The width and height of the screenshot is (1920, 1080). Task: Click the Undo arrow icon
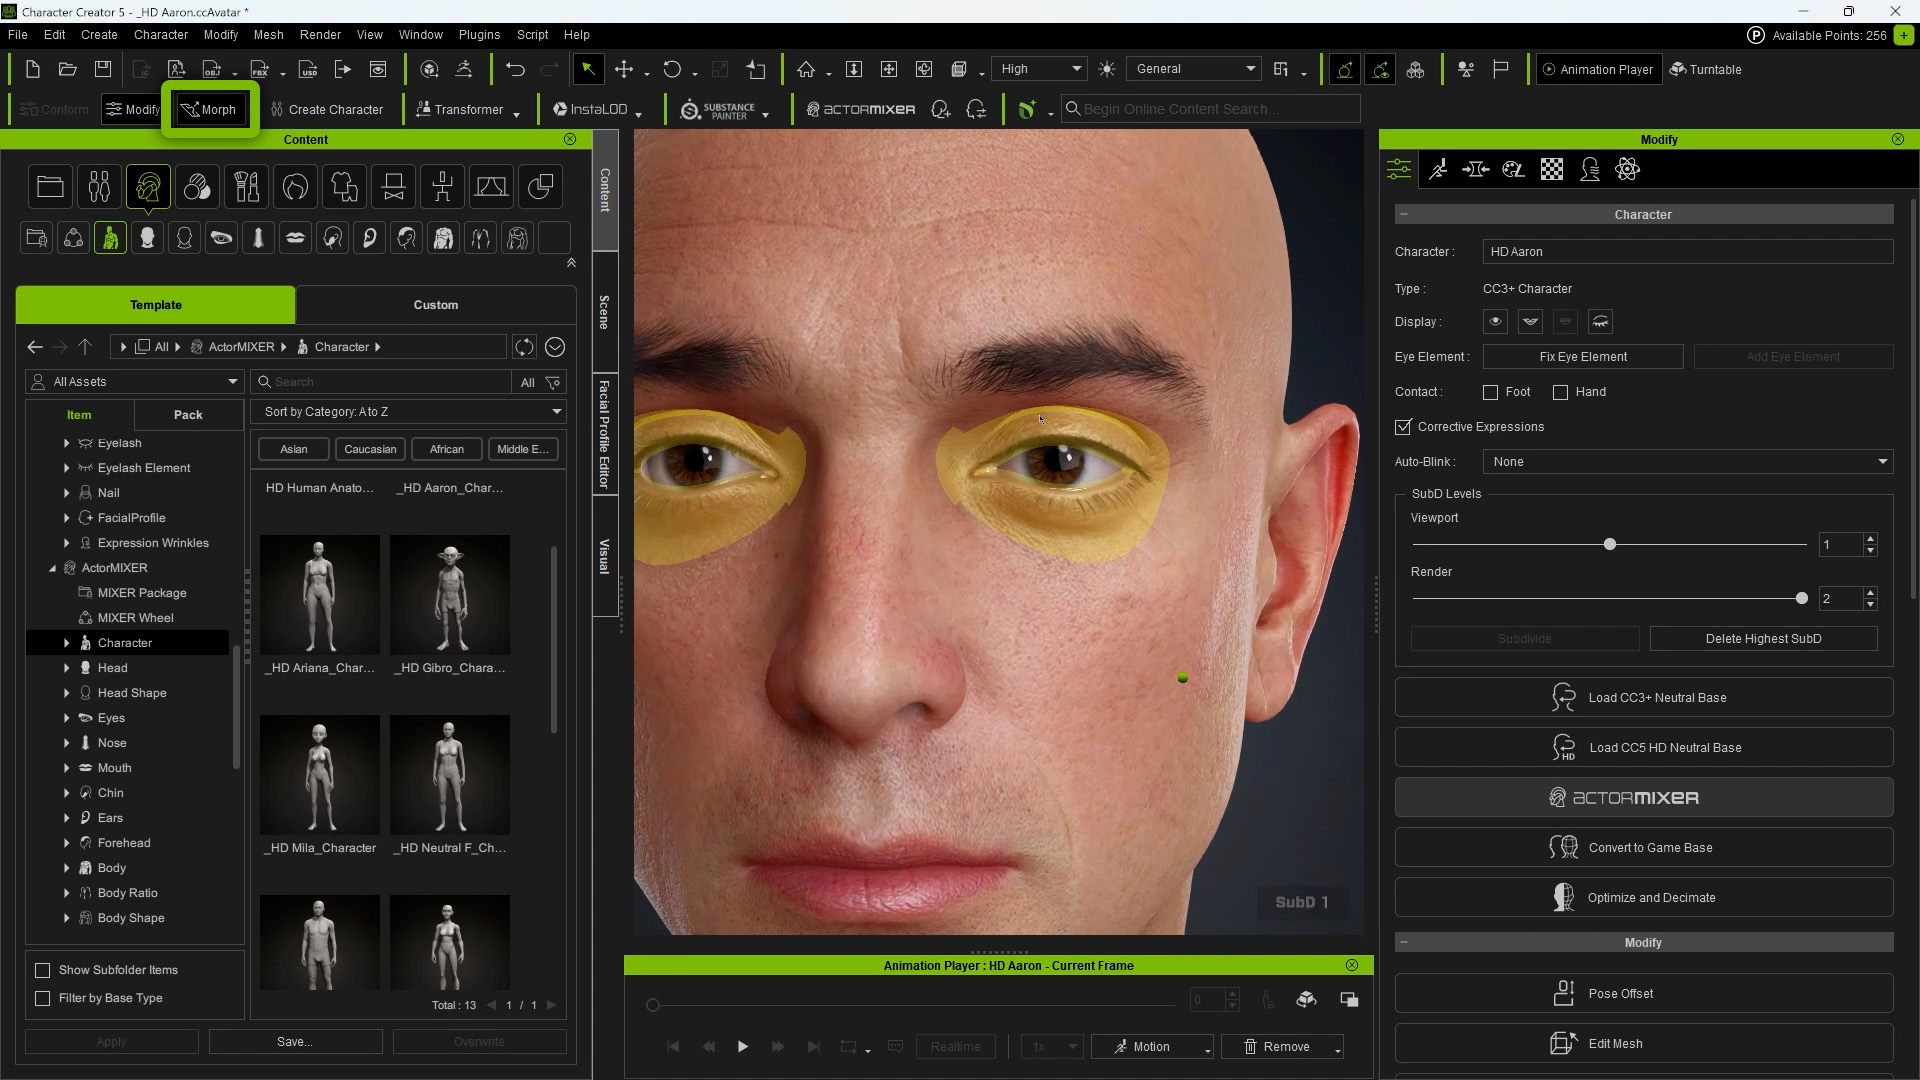[x=515, y=69]
